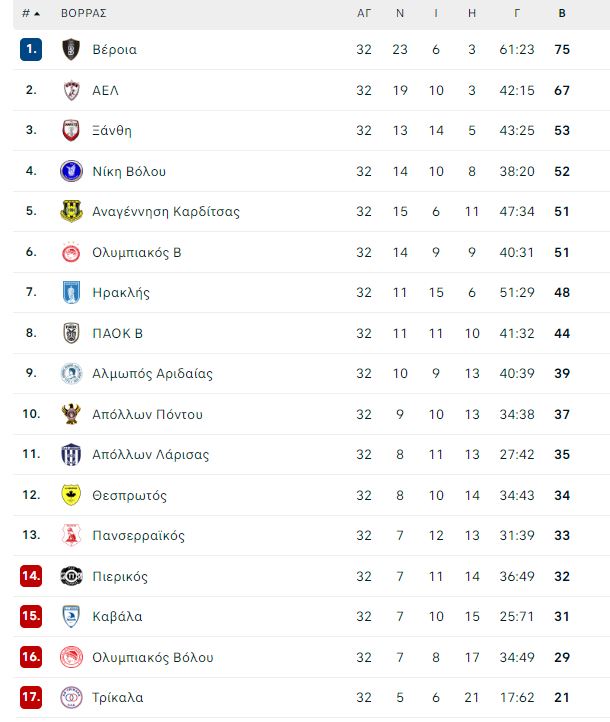
Task: Click the Αναγέννηση Καρδίτσας yellow-black logo
Action: pos(71,211)
